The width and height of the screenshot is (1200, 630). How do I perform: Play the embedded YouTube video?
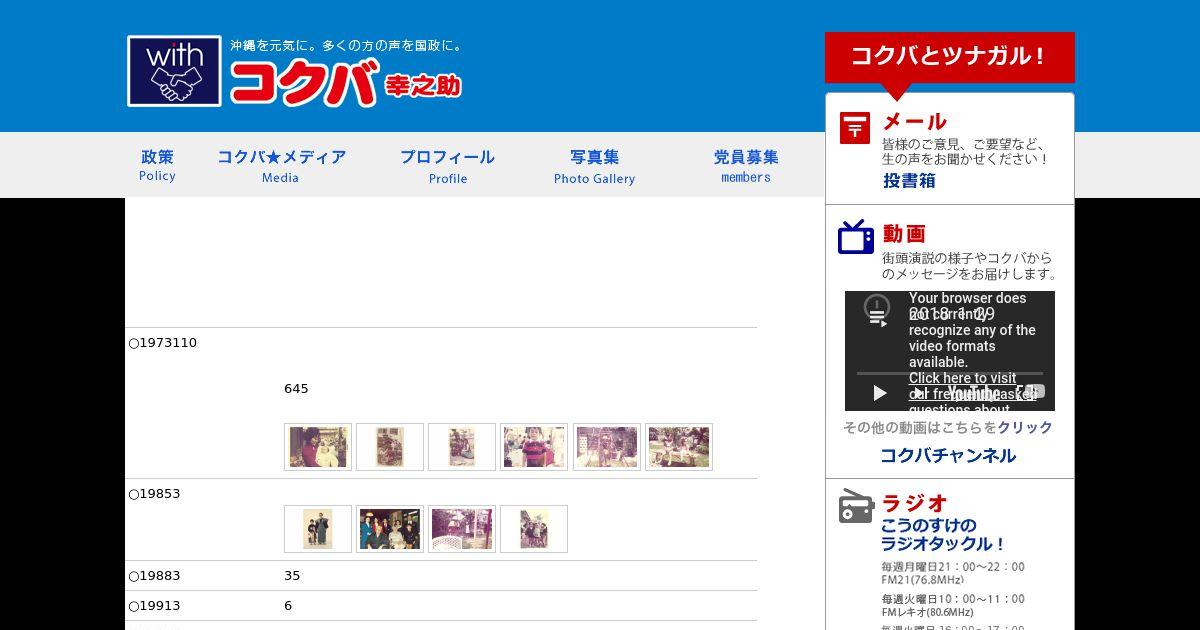[880, 393]
